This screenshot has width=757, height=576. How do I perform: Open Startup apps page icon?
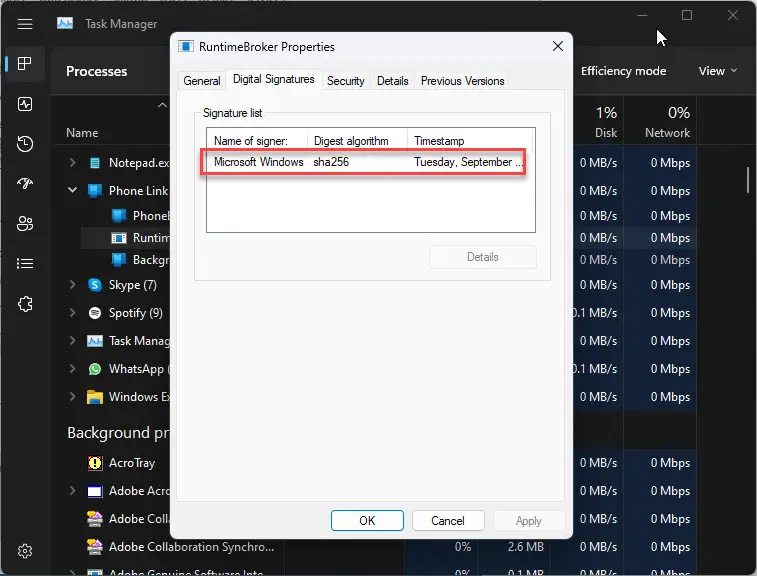click(25, 183)
